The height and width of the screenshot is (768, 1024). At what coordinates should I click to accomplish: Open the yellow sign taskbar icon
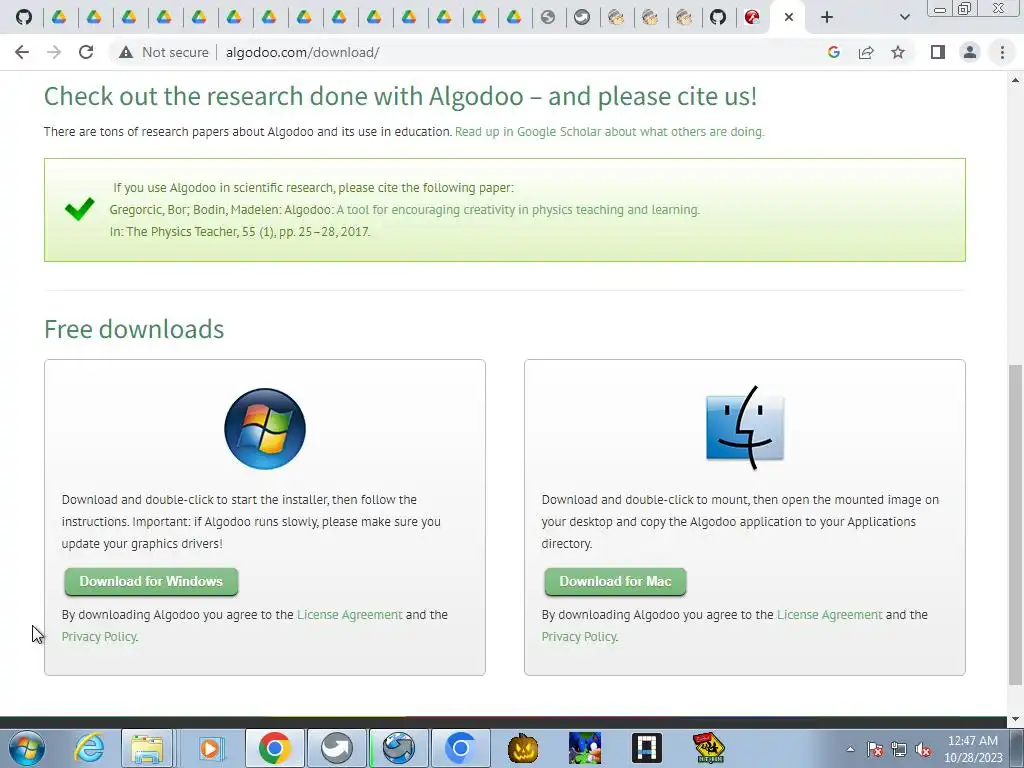(709, 748)
